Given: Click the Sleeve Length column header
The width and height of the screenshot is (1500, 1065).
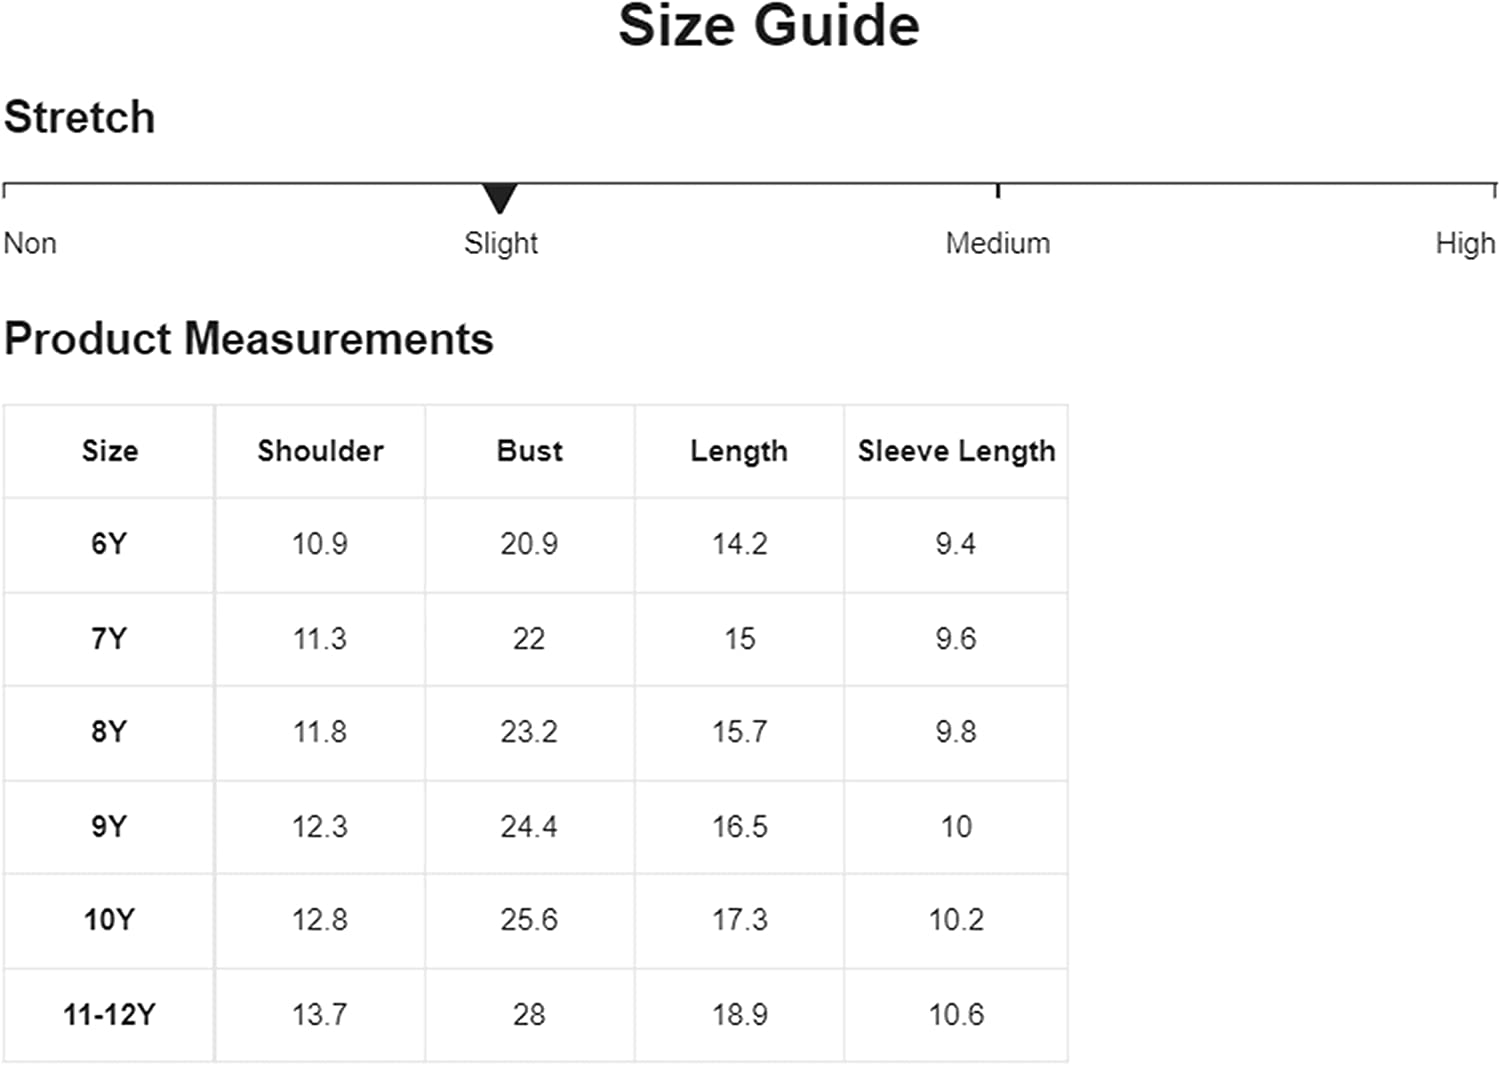Looking at the screenshot, I should 956,451.
